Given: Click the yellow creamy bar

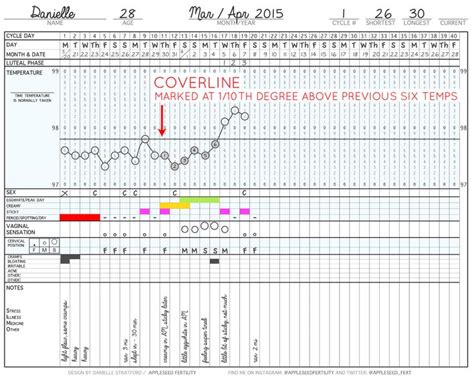Looking at the screenshot, I should (x=175, y=206).
